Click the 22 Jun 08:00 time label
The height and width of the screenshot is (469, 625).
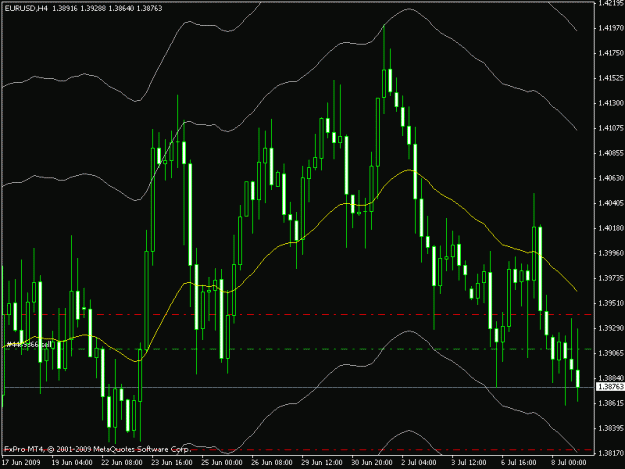[x=122, y=463]
